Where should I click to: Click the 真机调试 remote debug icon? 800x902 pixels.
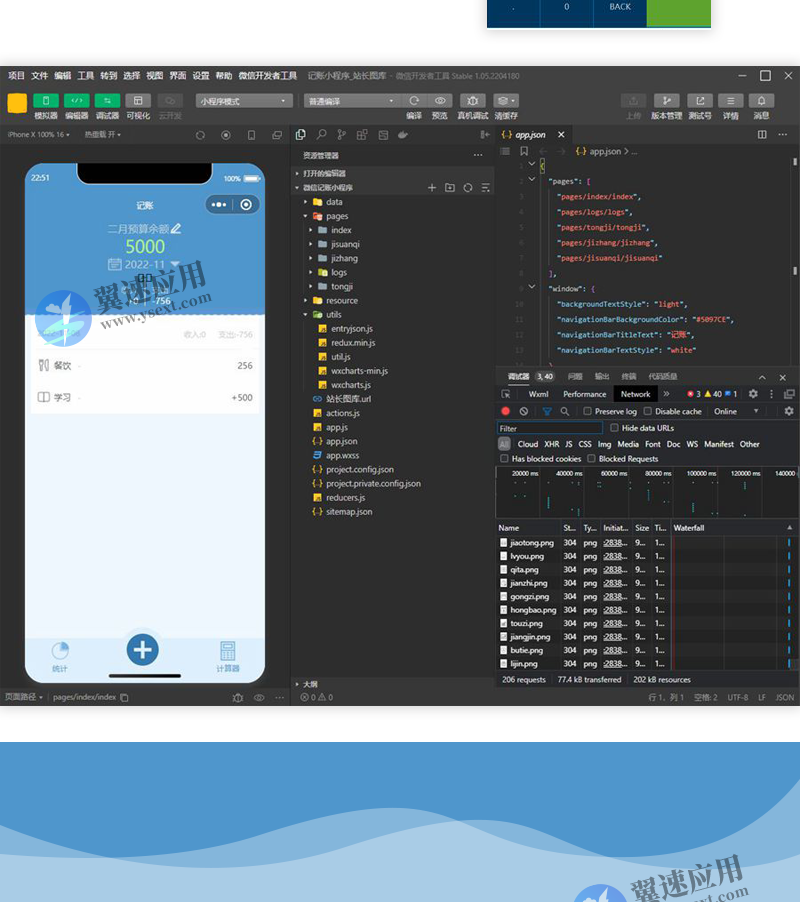point(472,101)
